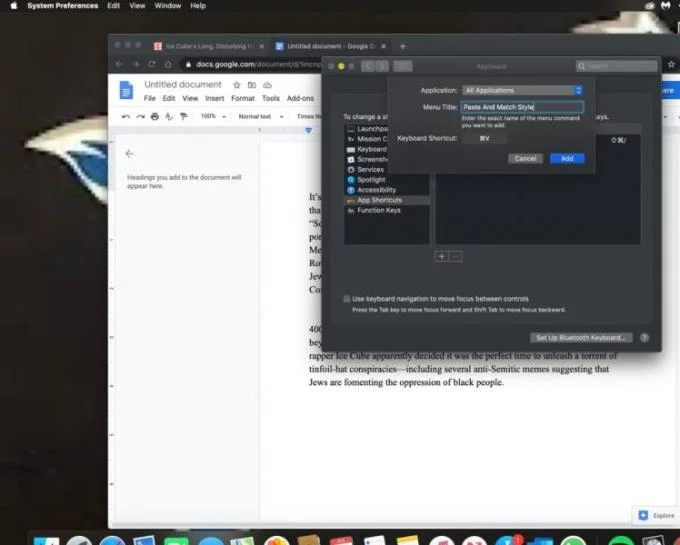This screenshot has width=680, height=545.
Task: Click the browser back arrow
Action: pyautogui.click(x=119, y=64)
